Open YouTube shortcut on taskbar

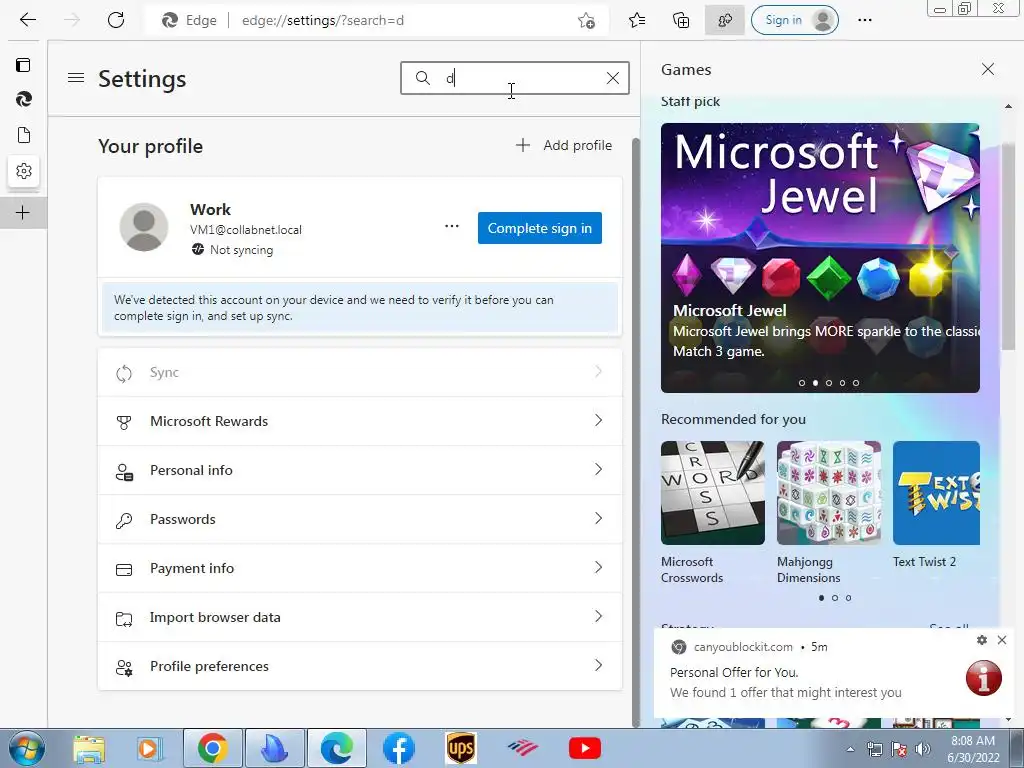[584, 748]
